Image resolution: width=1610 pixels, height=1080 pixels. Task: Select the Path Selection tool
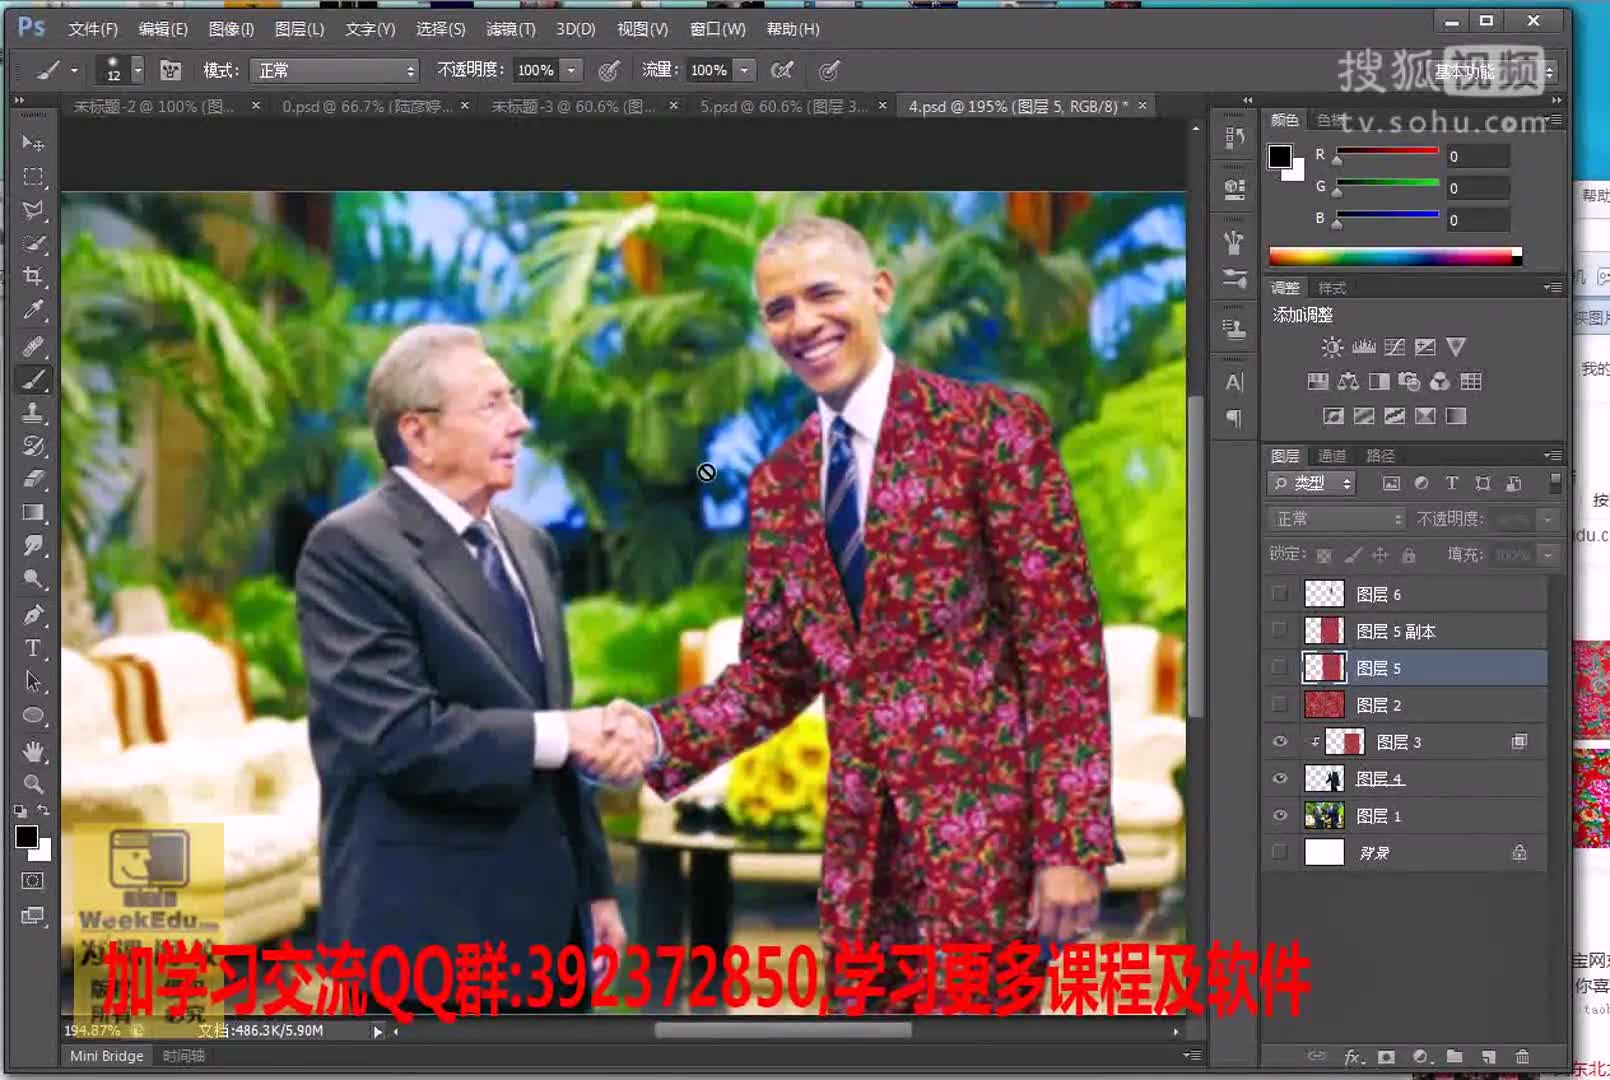[x=33, y=681]
